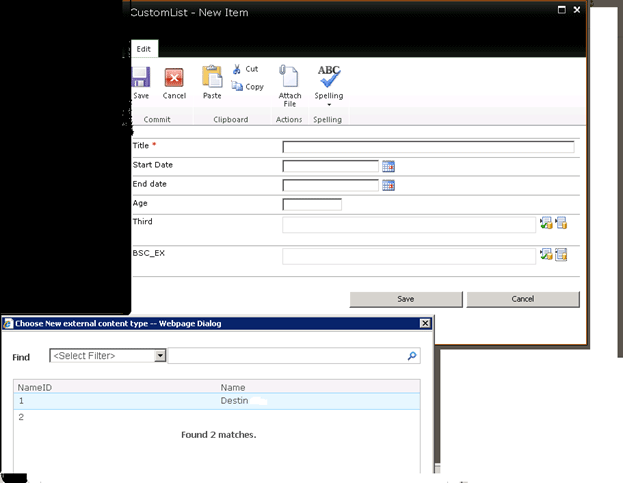Focus the Title text field

pos(428,147)
